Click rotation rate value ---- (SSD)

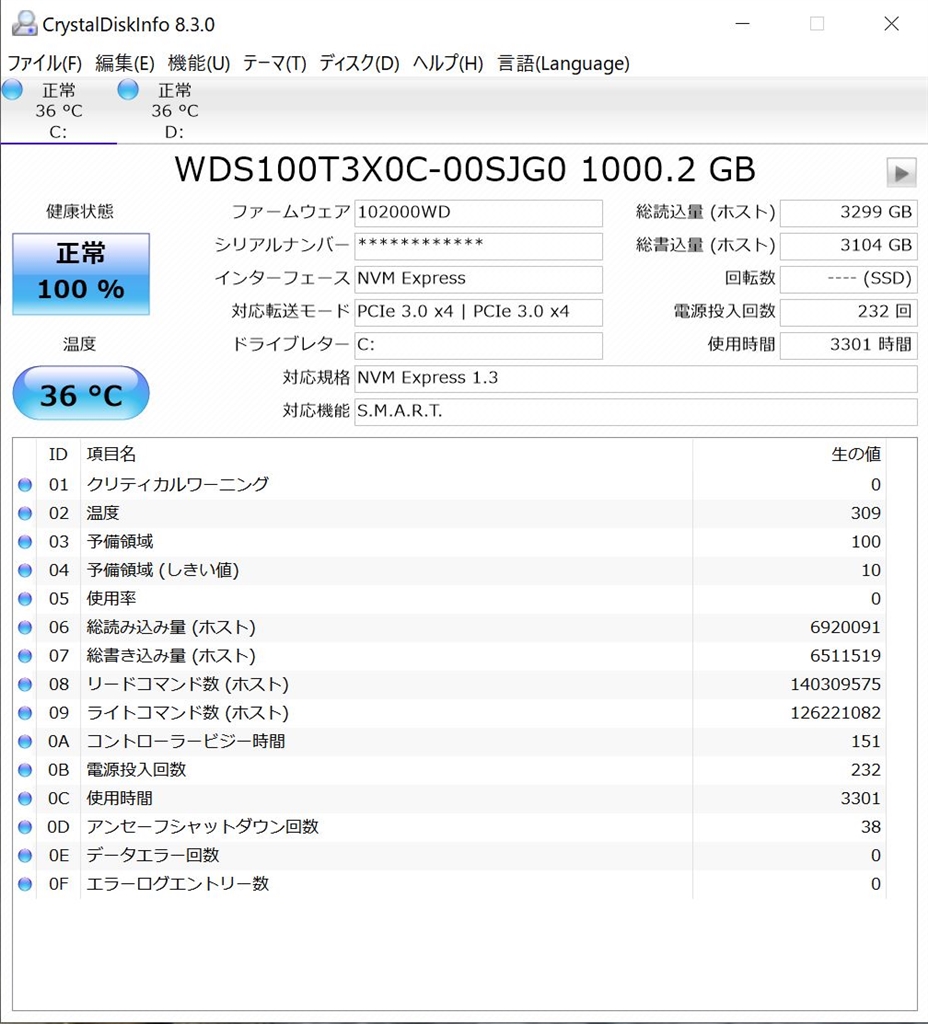coord(848,280)
